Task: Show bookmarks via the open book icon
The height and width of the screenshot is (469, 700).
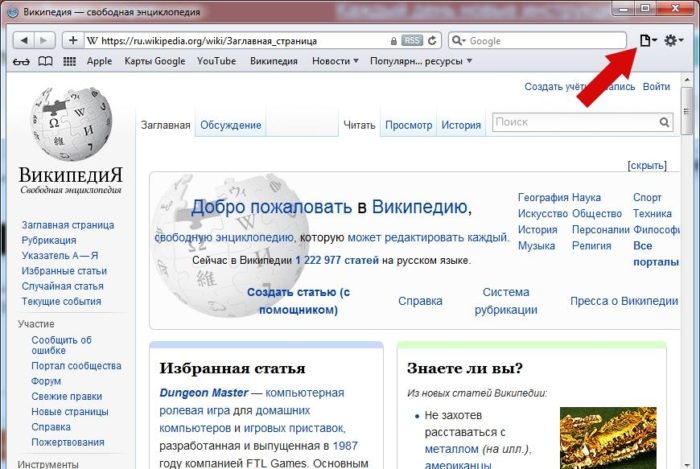Action: (45, 61)
